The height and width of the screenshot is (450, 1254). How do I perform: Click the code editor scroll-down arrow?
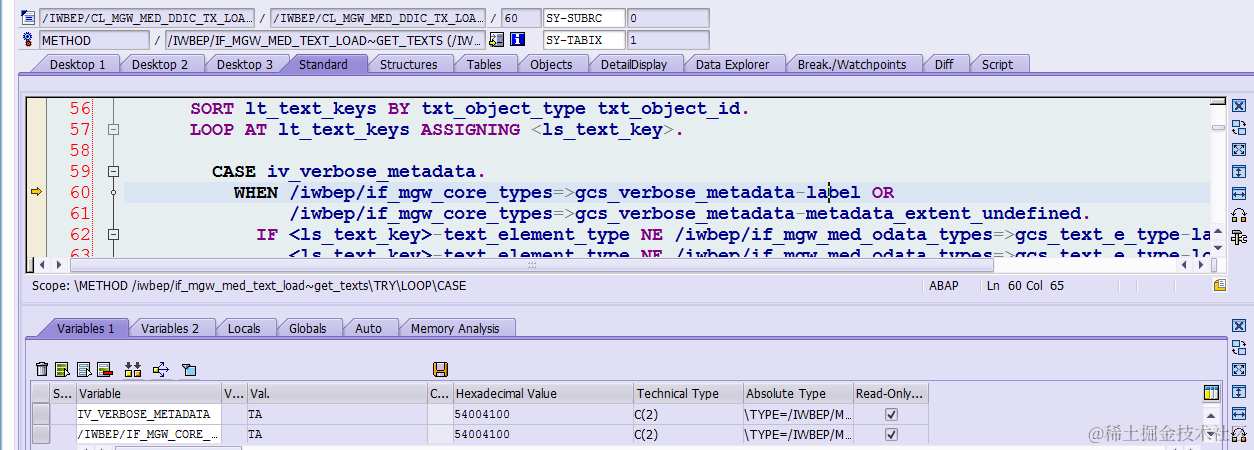(1216, 250)
